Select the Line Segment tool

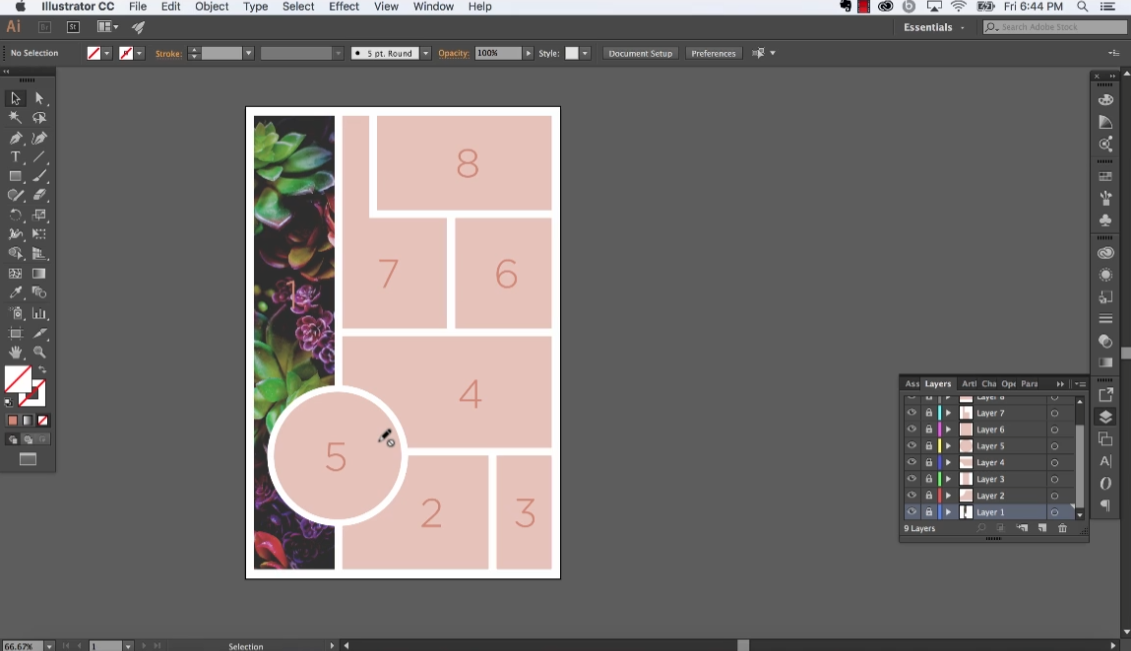39,156
